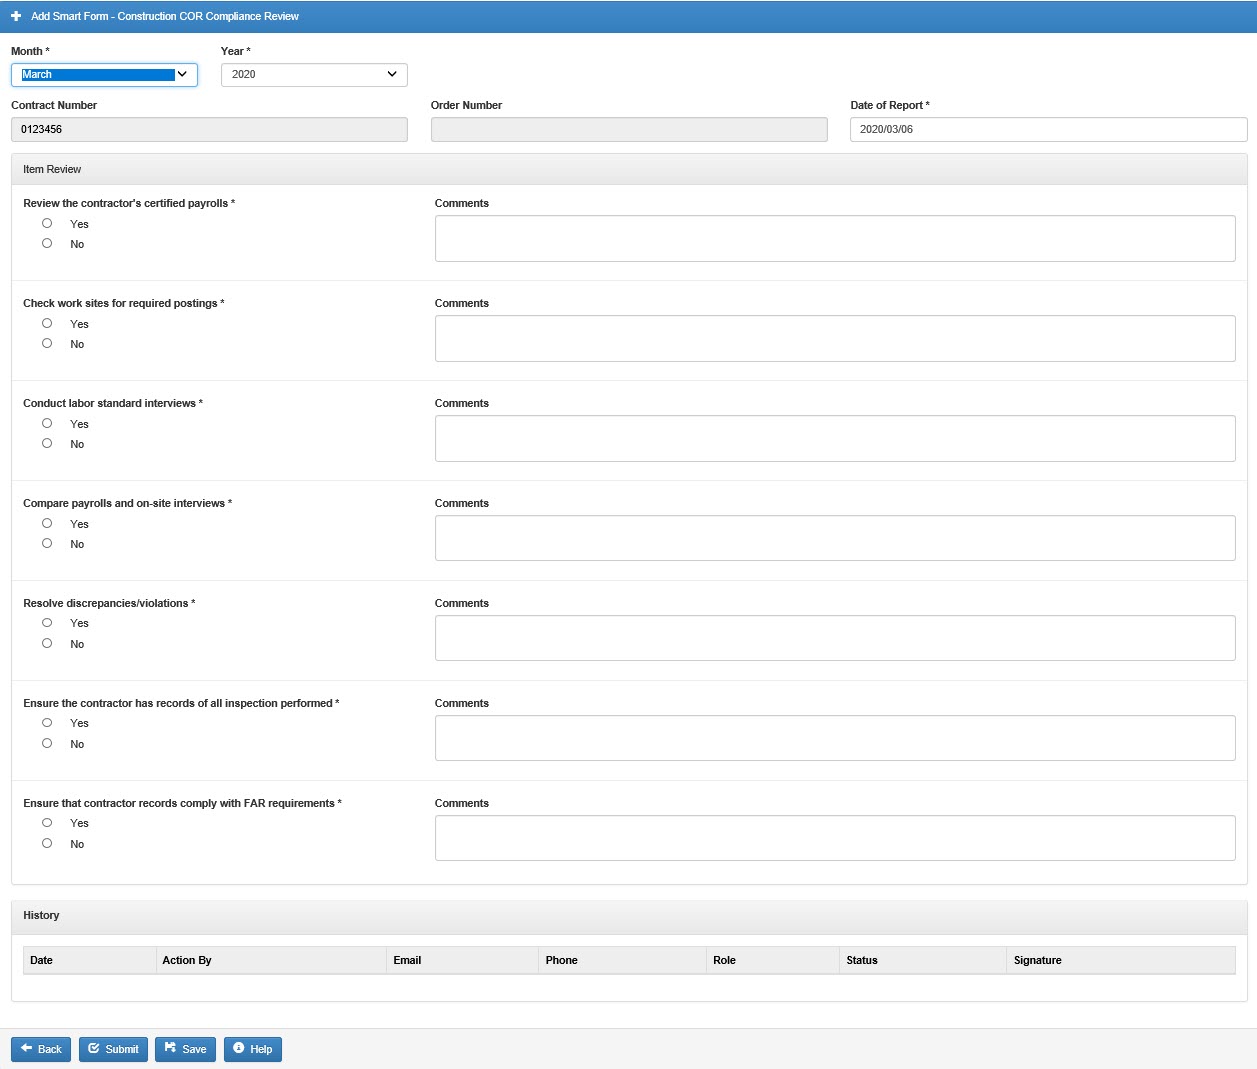
Task: Open the Month dropdown
Action: 104,75
